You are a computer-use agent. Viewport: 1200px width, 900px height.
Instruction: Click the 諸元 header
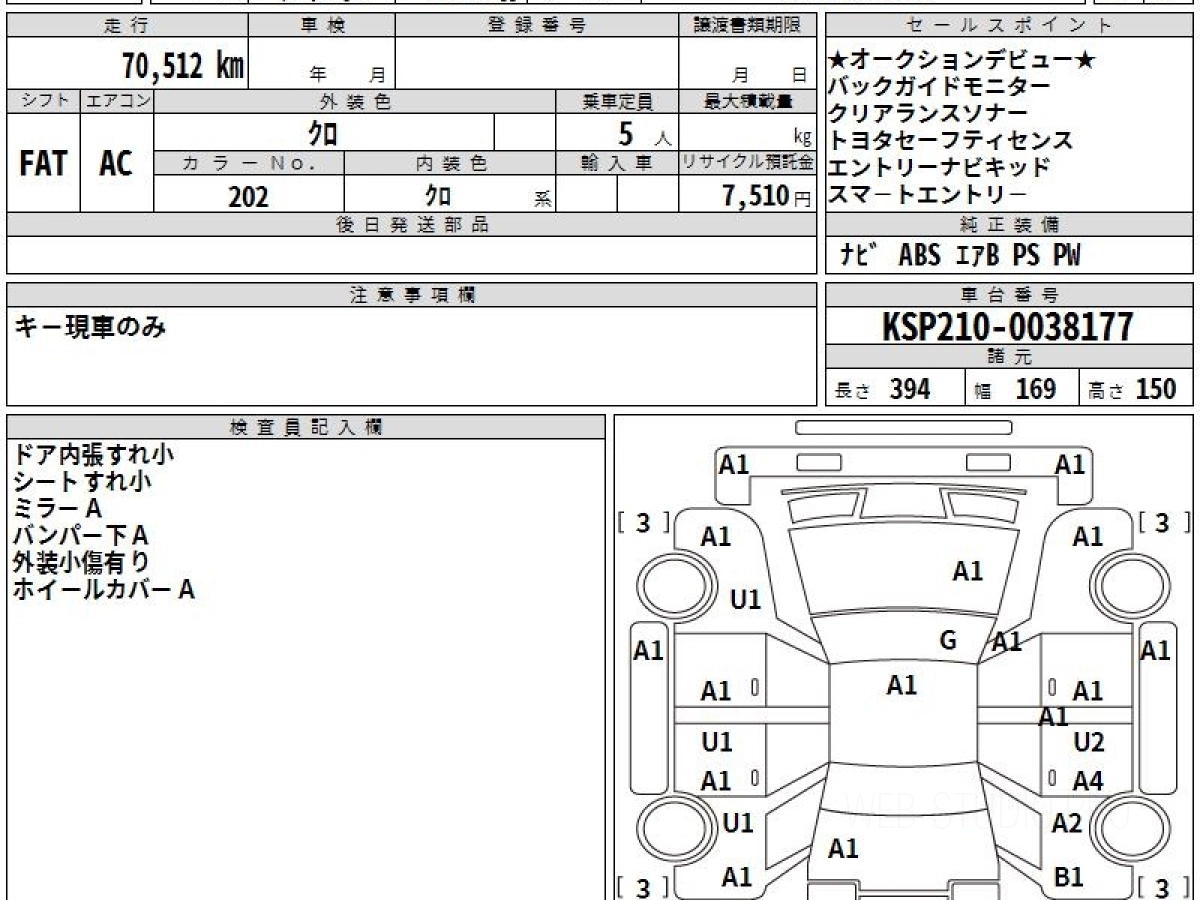[x=1009, y=357]
